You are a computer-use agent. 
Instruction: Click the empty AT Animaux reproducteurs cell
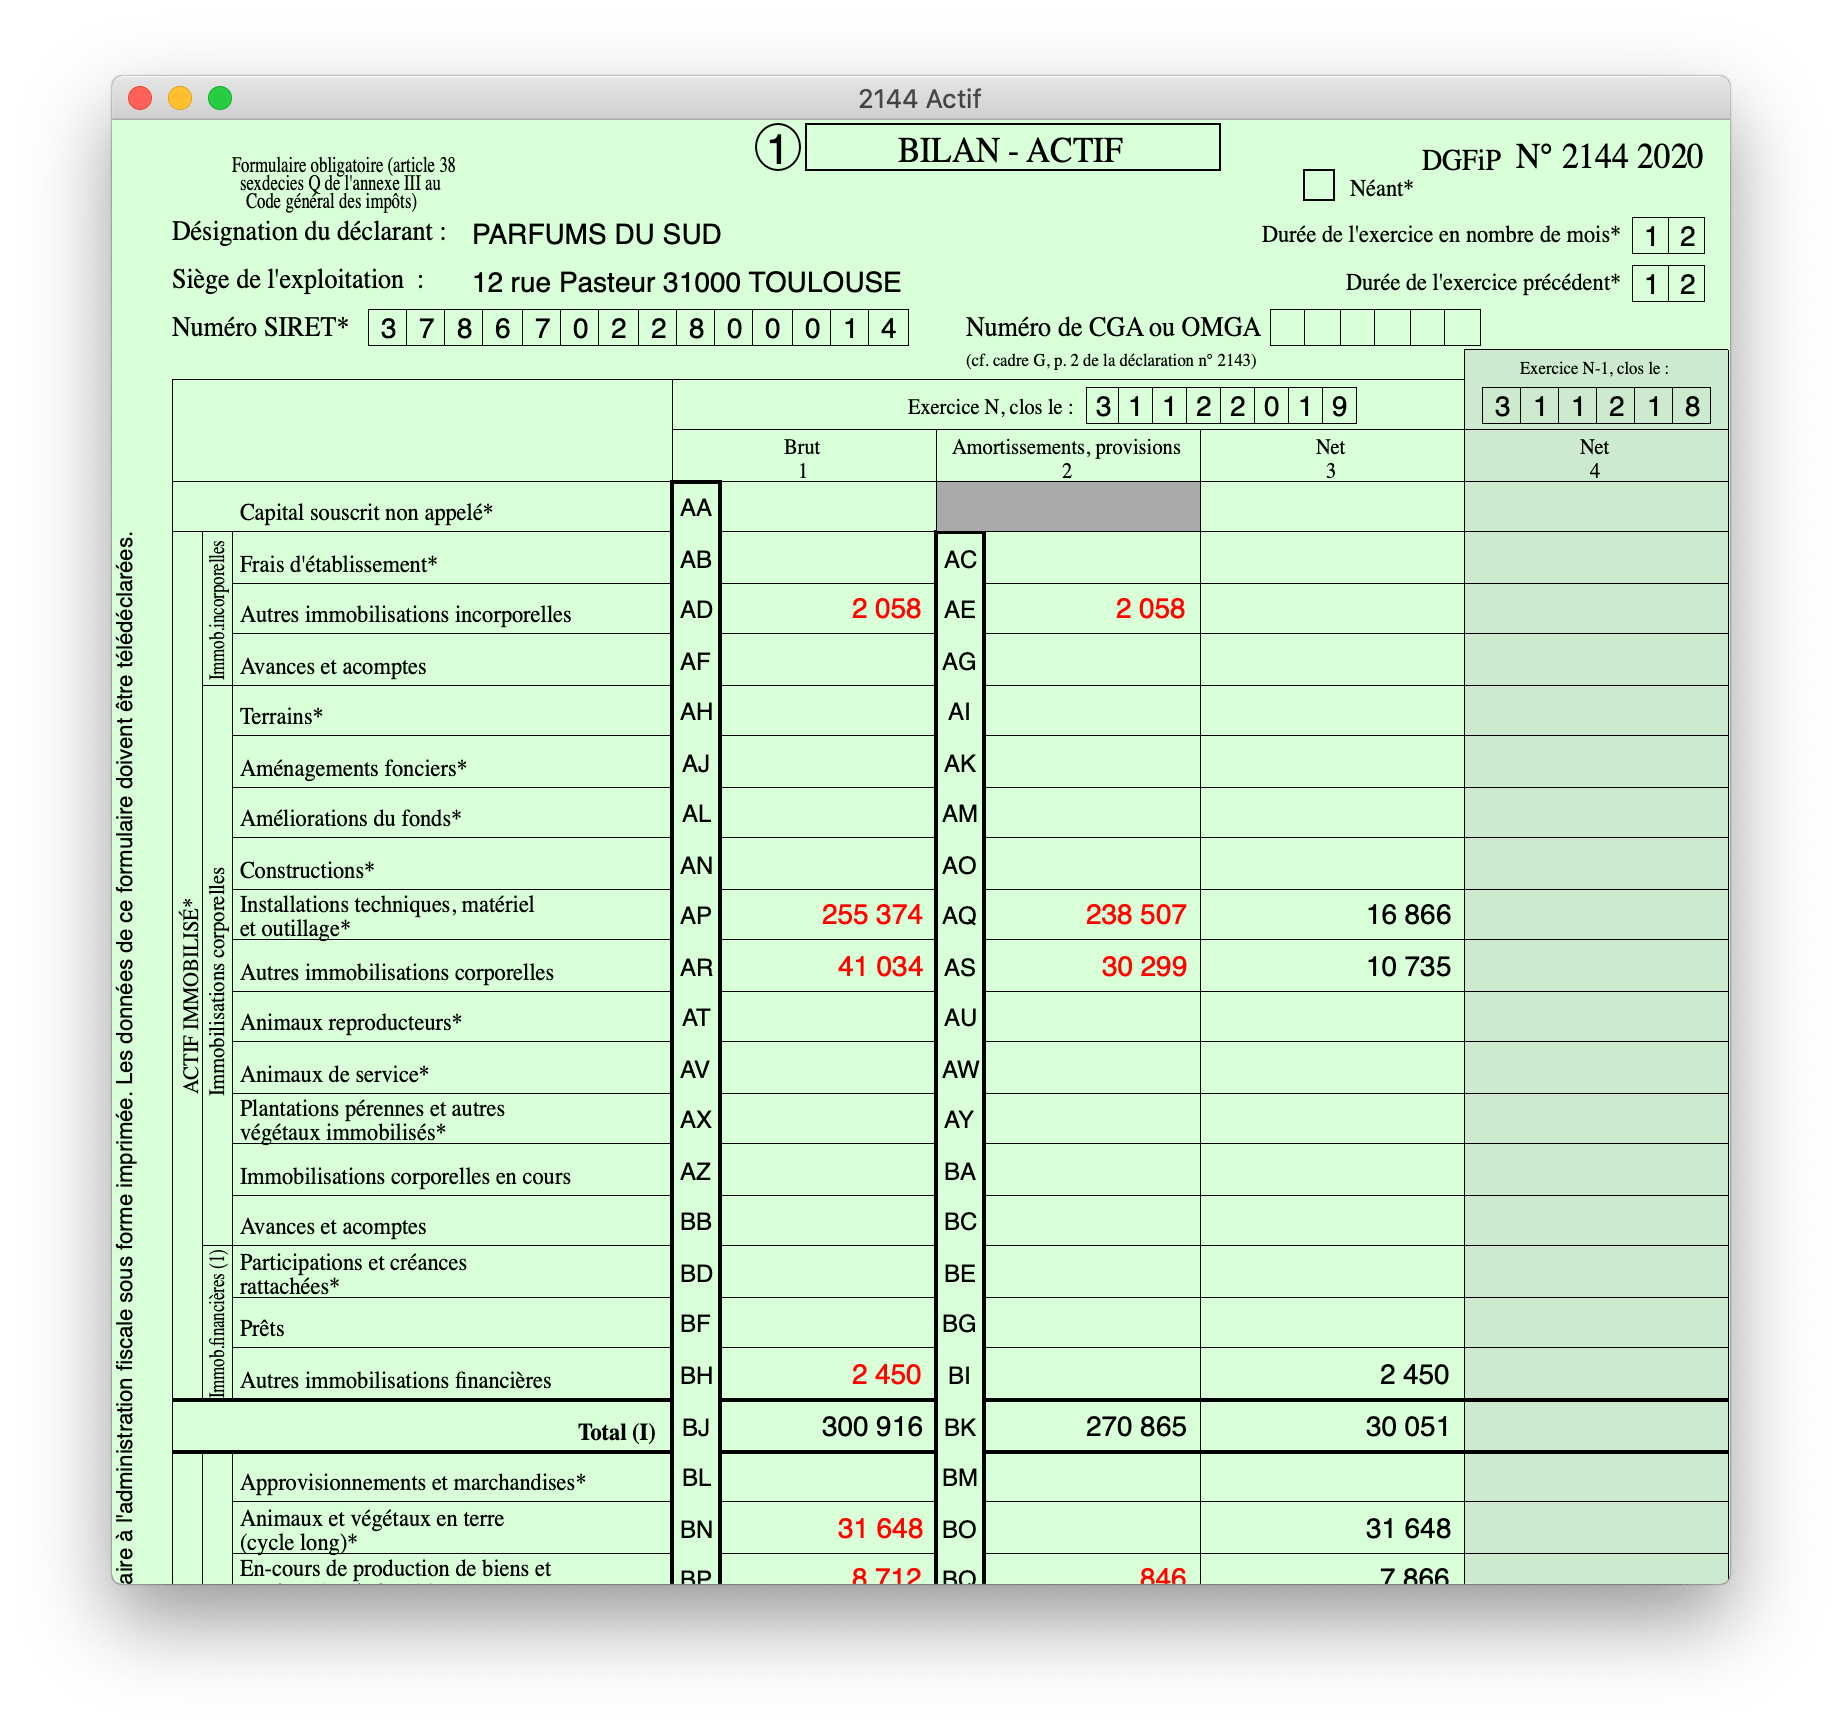[x=828, y=1017]
